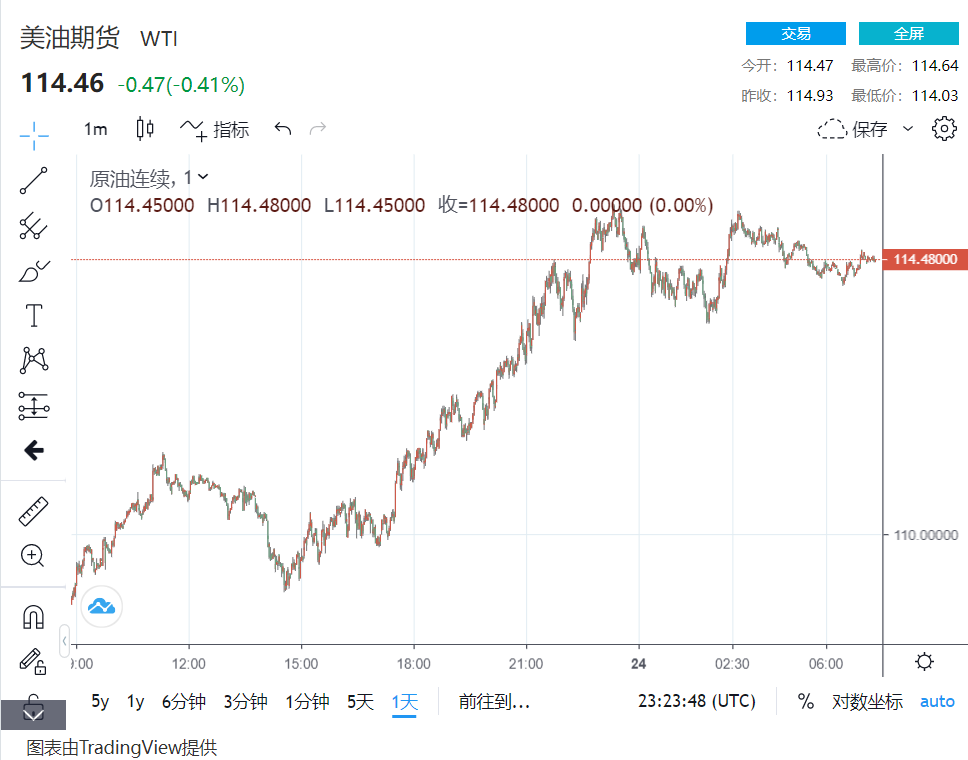968x760 pixels.
Task: Enable magnet mode for drawings
Action: 34,617
